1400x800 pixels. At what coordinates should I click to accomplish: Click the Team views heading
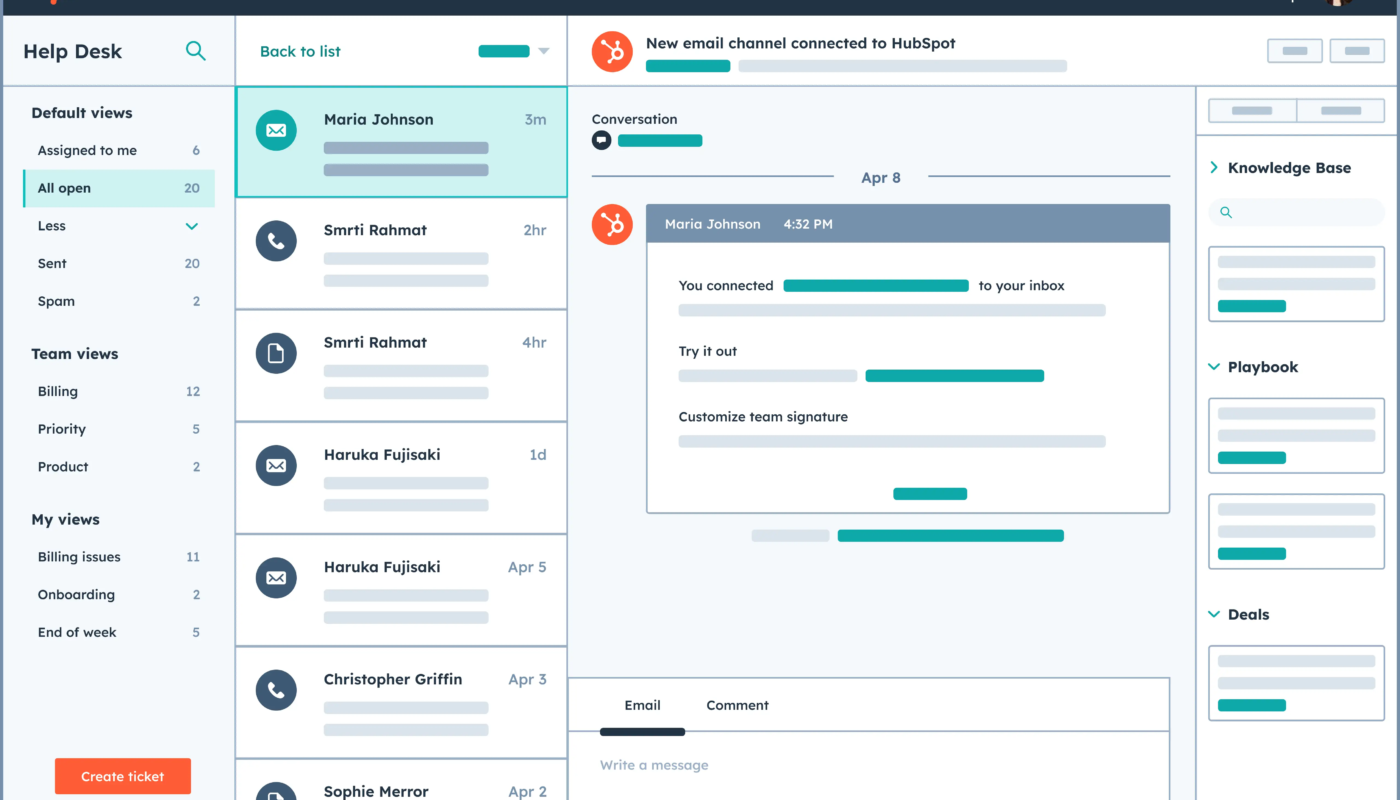[x=75, y=354]
